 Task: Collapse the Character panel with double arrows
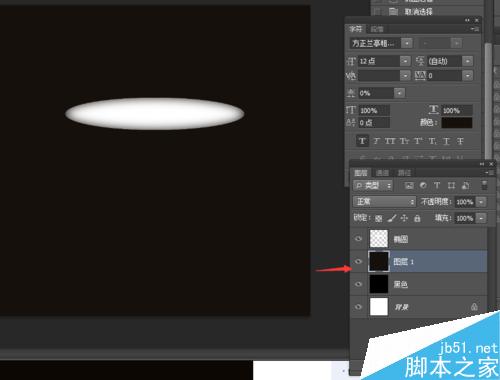point(467,20)
